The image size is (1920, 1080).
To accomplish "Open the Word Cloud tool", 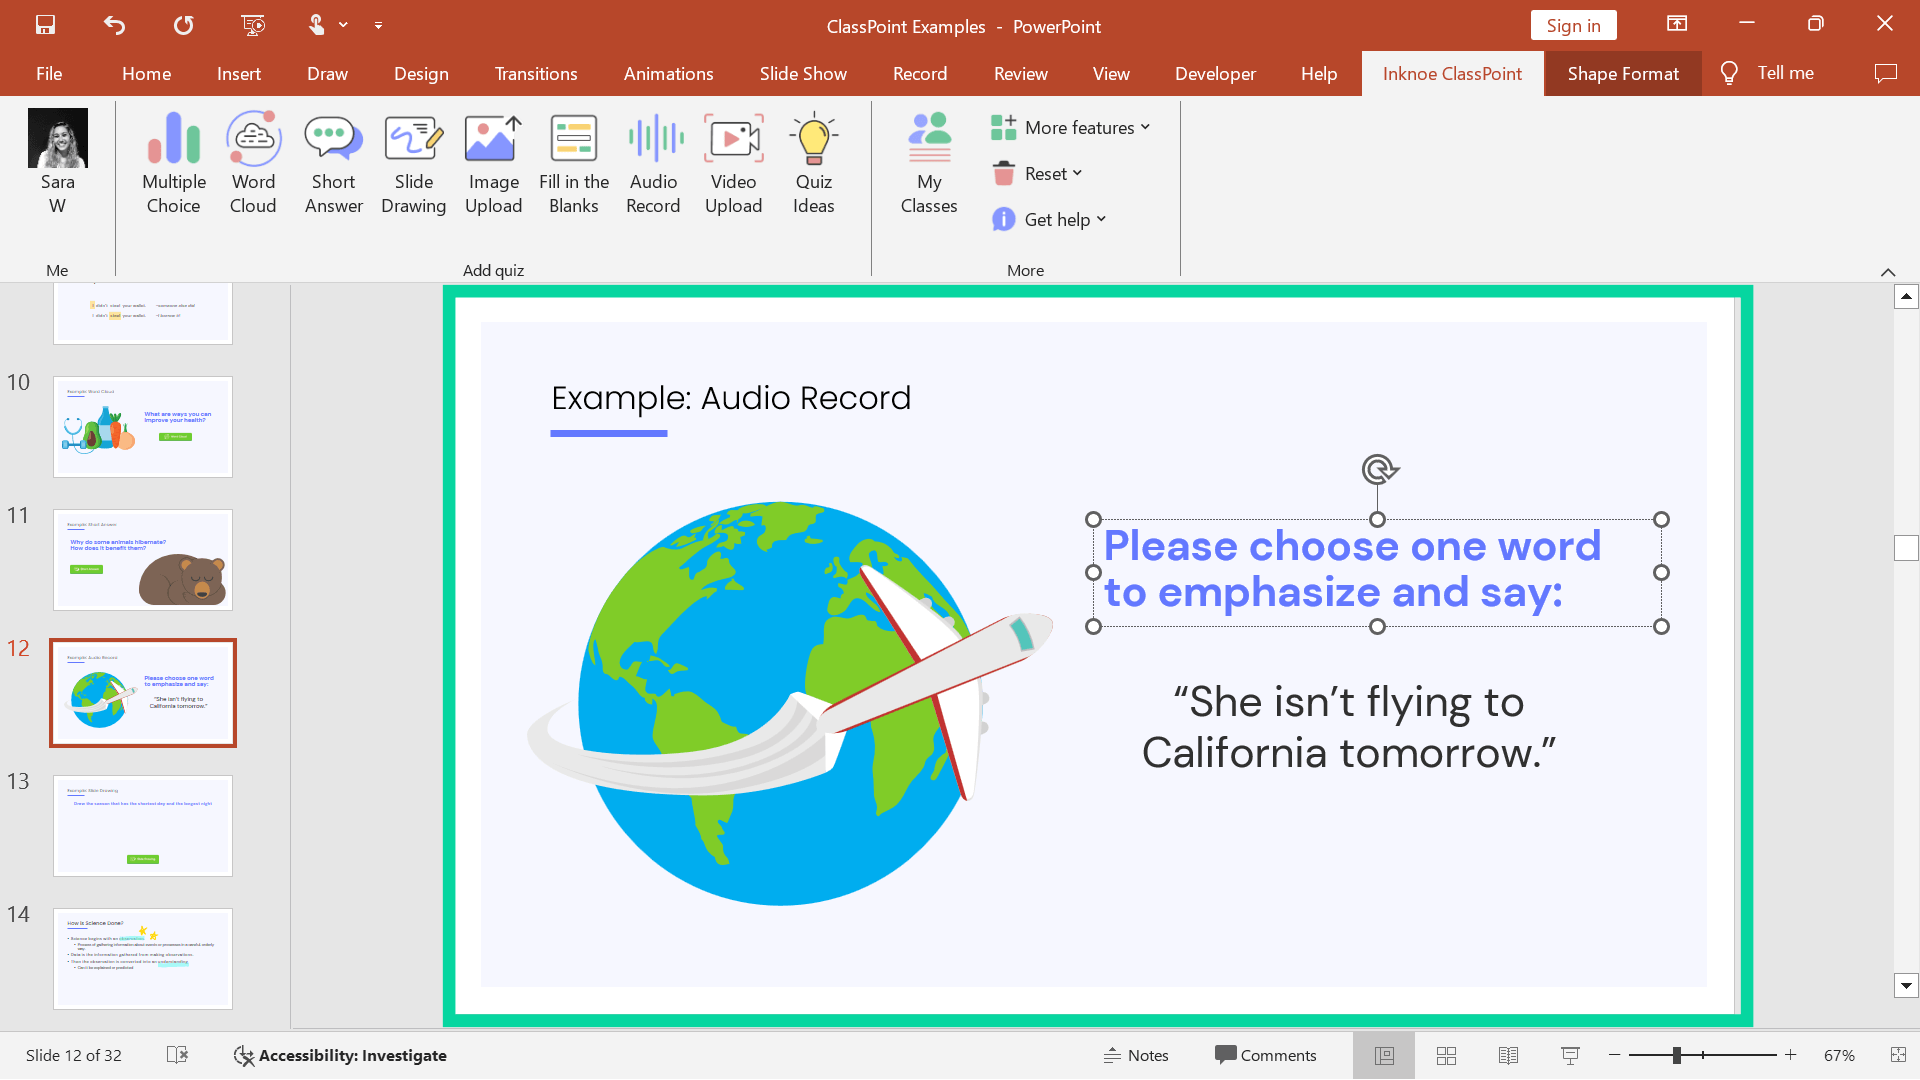I will pos(252,158).
